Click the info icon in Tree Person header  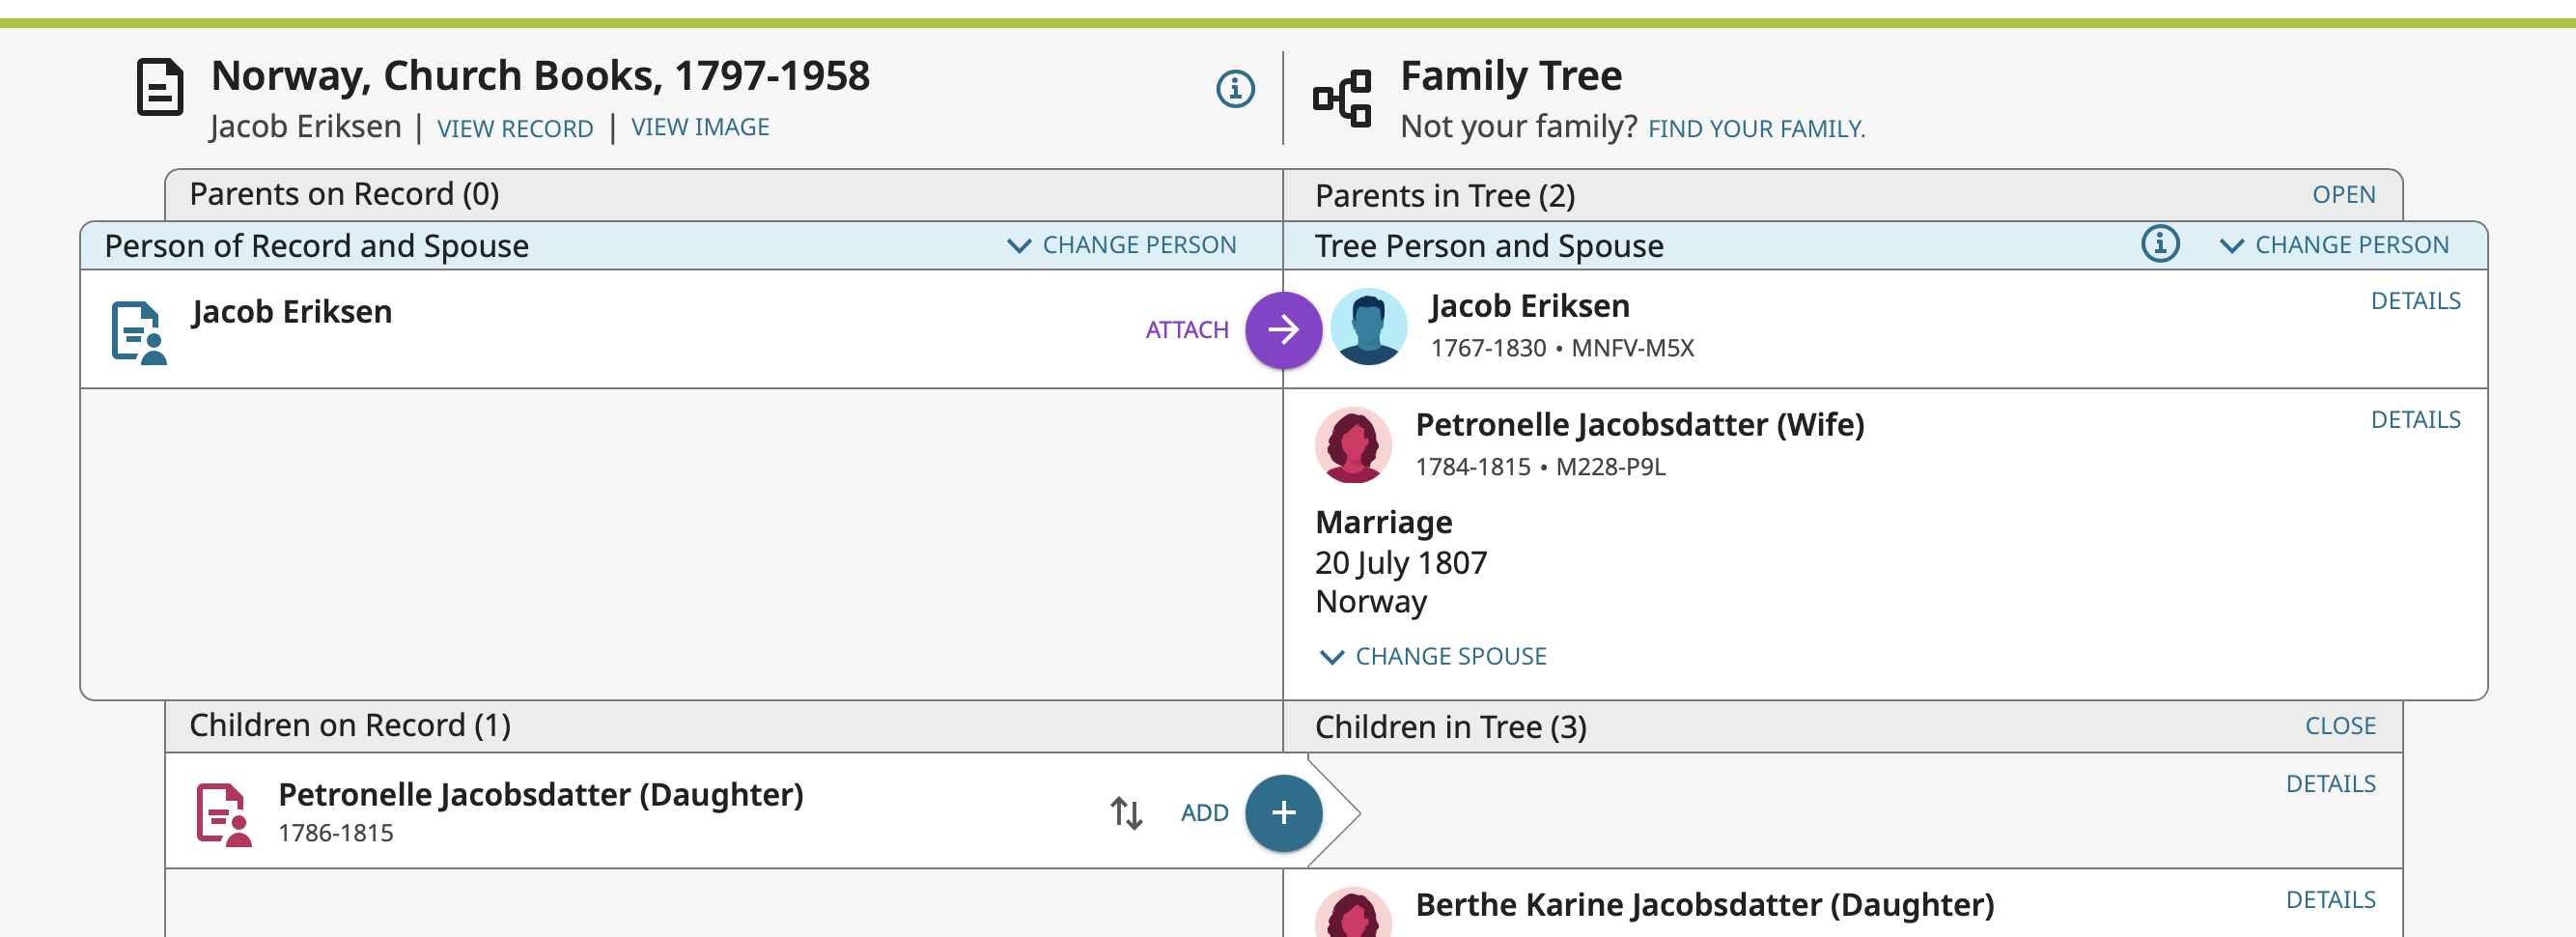point(2160,244)
